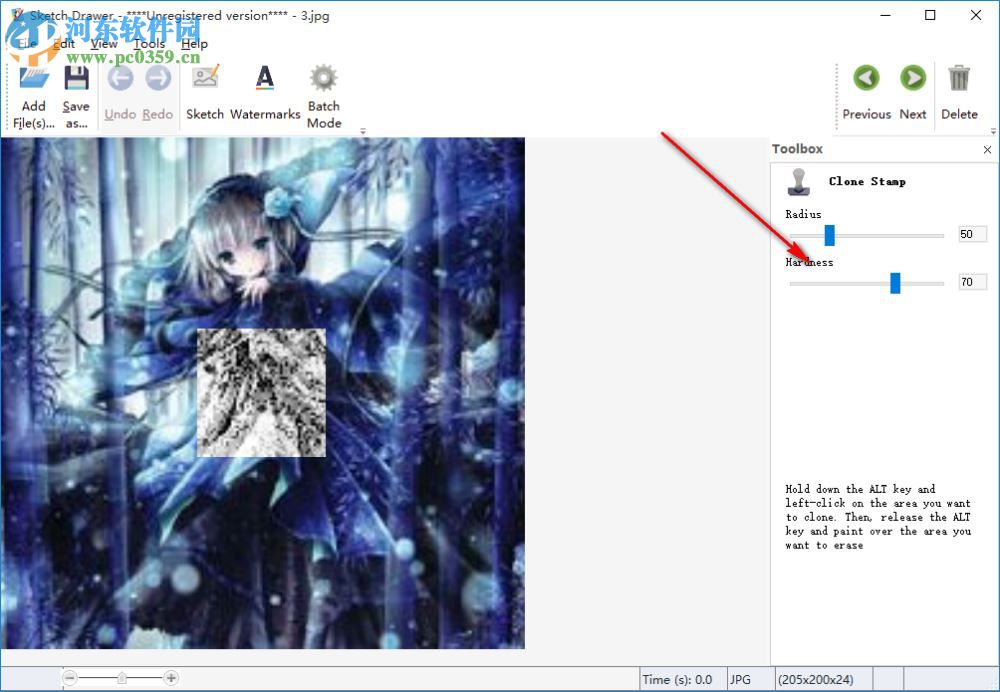Adjust the Radius slider

pos(829,234)
